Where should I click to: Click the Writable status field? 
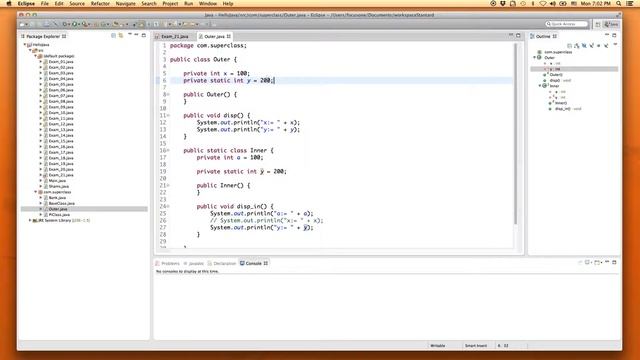point(438,346)
